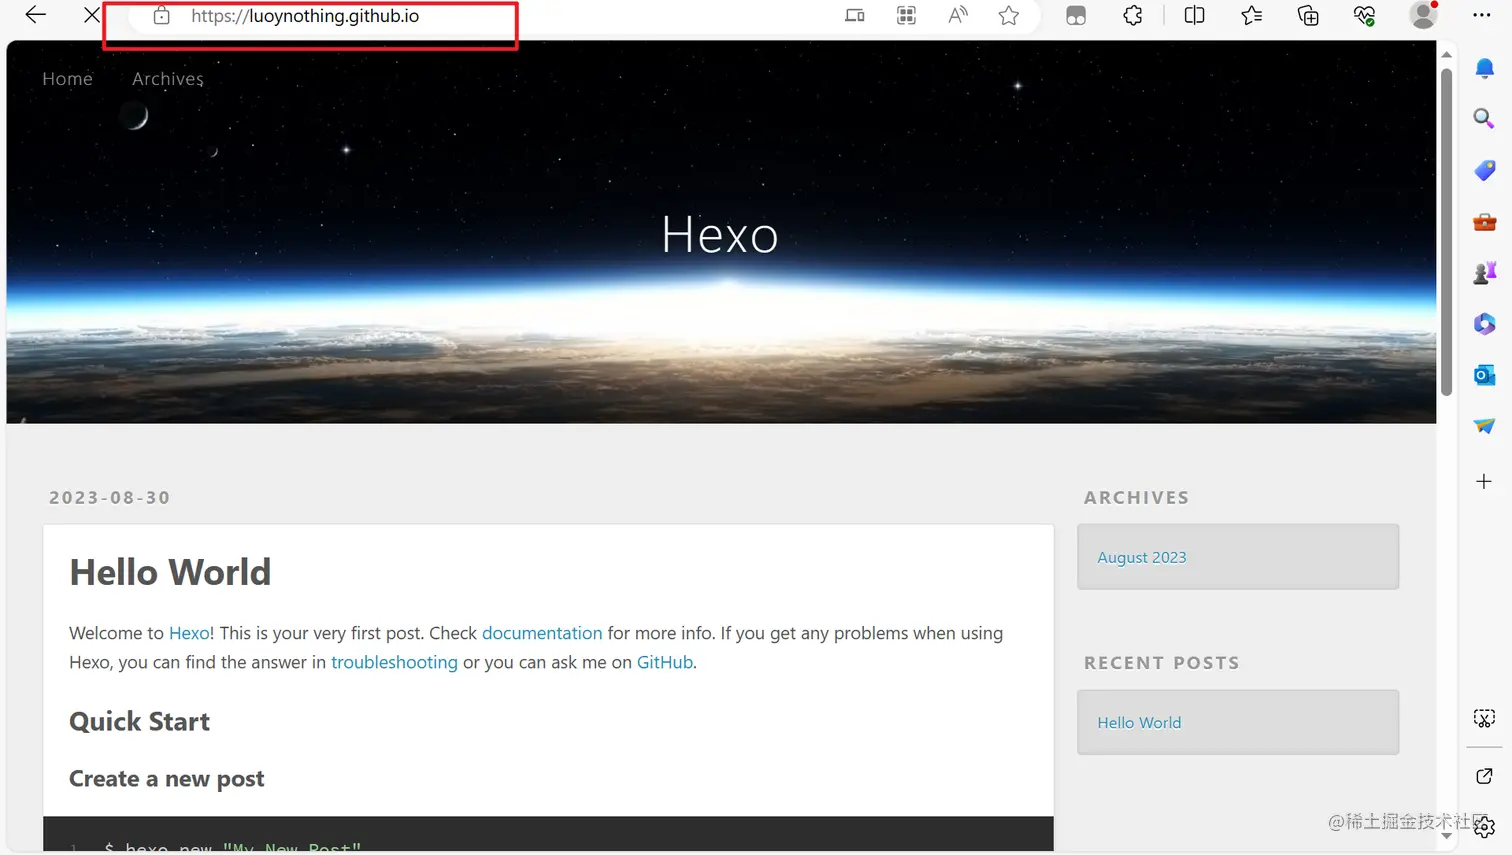Click open link in new window sidebar icon
This screenshot has width=1512, height=855.
[1484, 776]
